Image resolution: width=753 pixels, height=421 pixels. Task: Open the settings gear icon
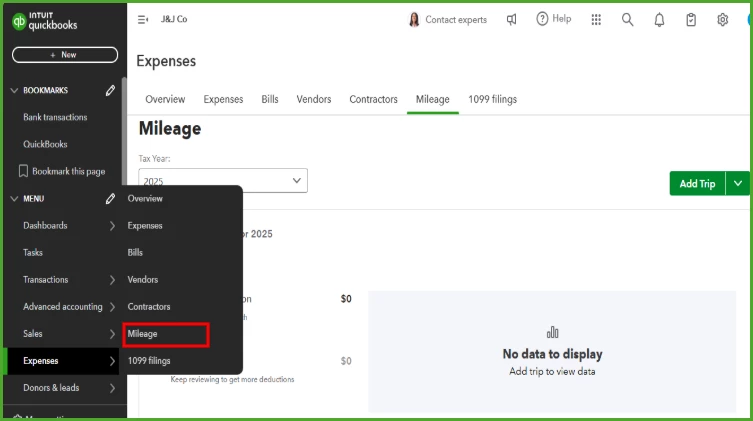(x=722, y=20)
